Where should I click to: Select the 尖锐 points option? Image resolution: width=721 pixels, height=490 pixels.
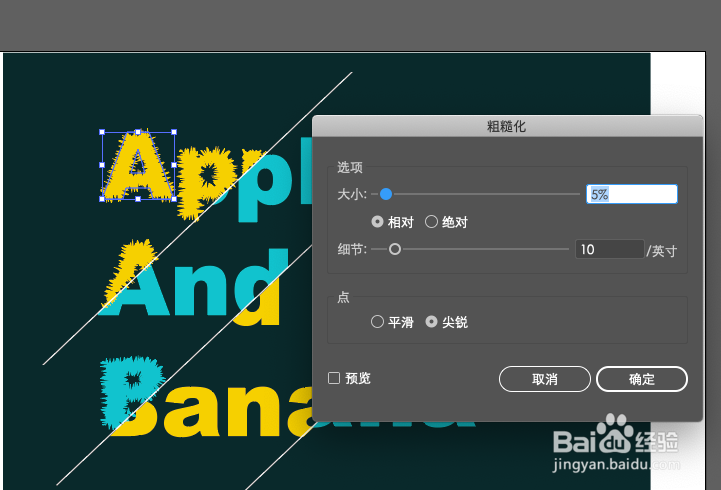point(431,322)
